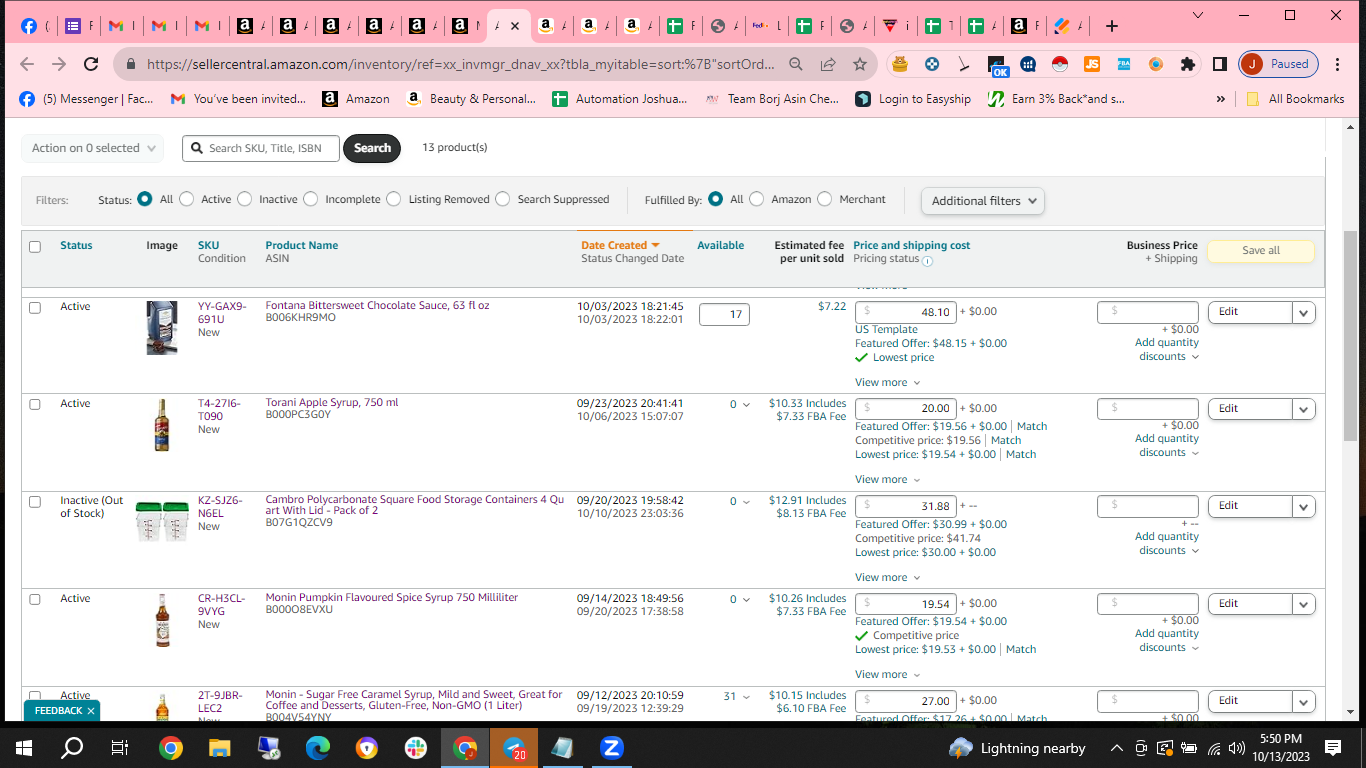Choose the Active status filter radio
This screenshot has height=768, width=1366.
[x=187, y=199]
